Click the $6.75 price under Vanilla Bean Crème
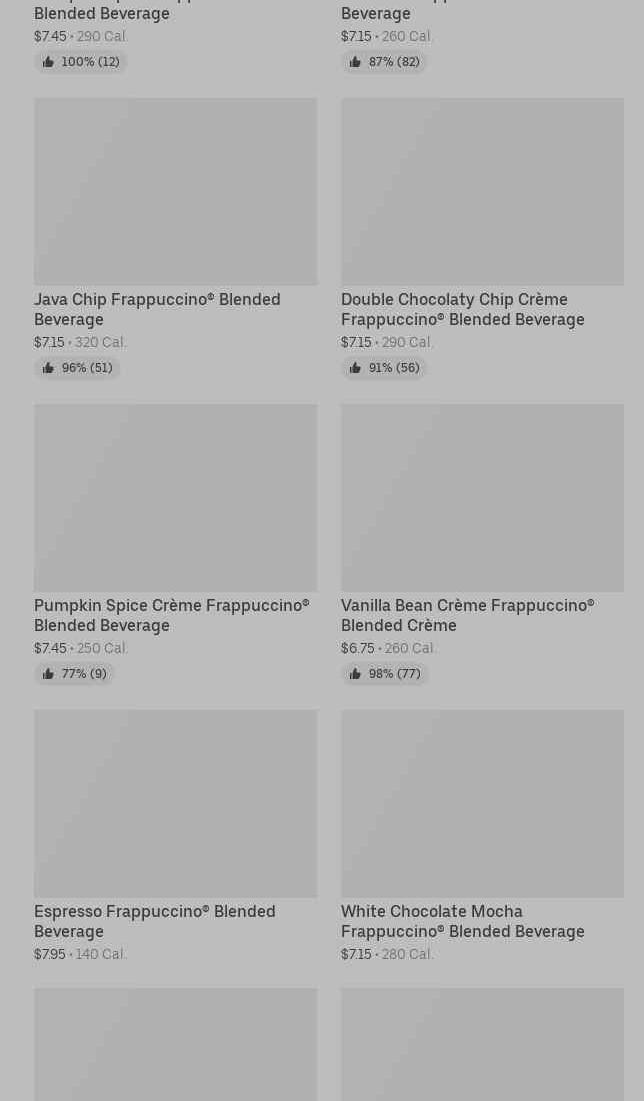 point(357,648)
